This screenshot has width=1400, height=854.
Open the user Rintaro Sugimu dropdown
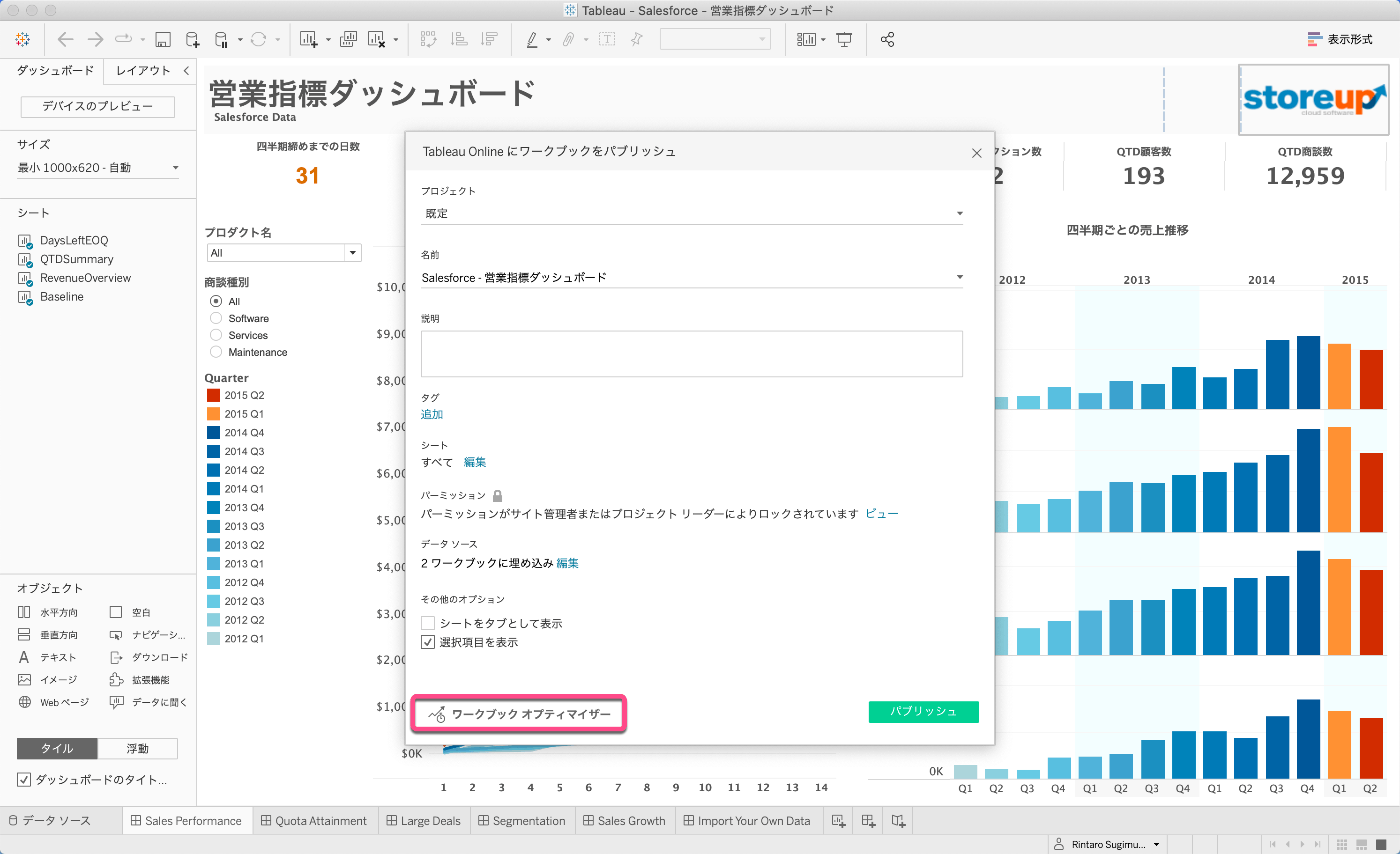[x=1106, y=845]
